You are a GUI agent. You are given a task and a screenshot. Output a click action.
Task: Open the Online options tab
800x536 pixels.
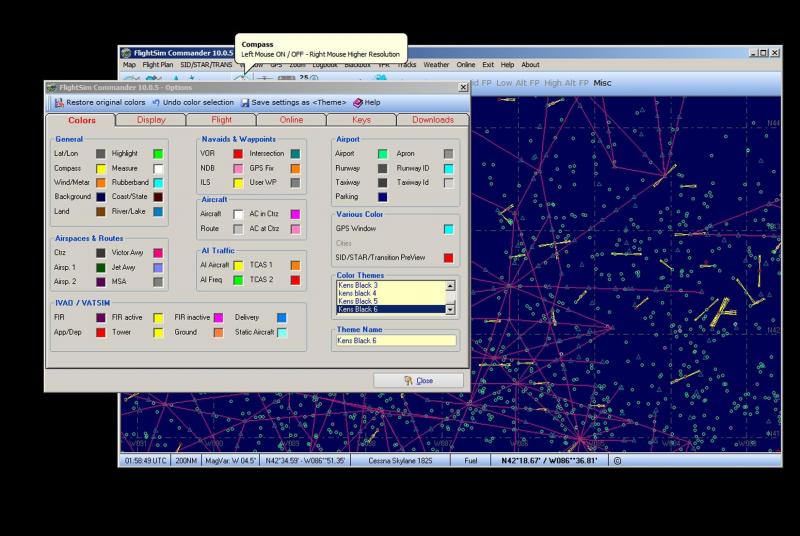[x=291, y=120]
